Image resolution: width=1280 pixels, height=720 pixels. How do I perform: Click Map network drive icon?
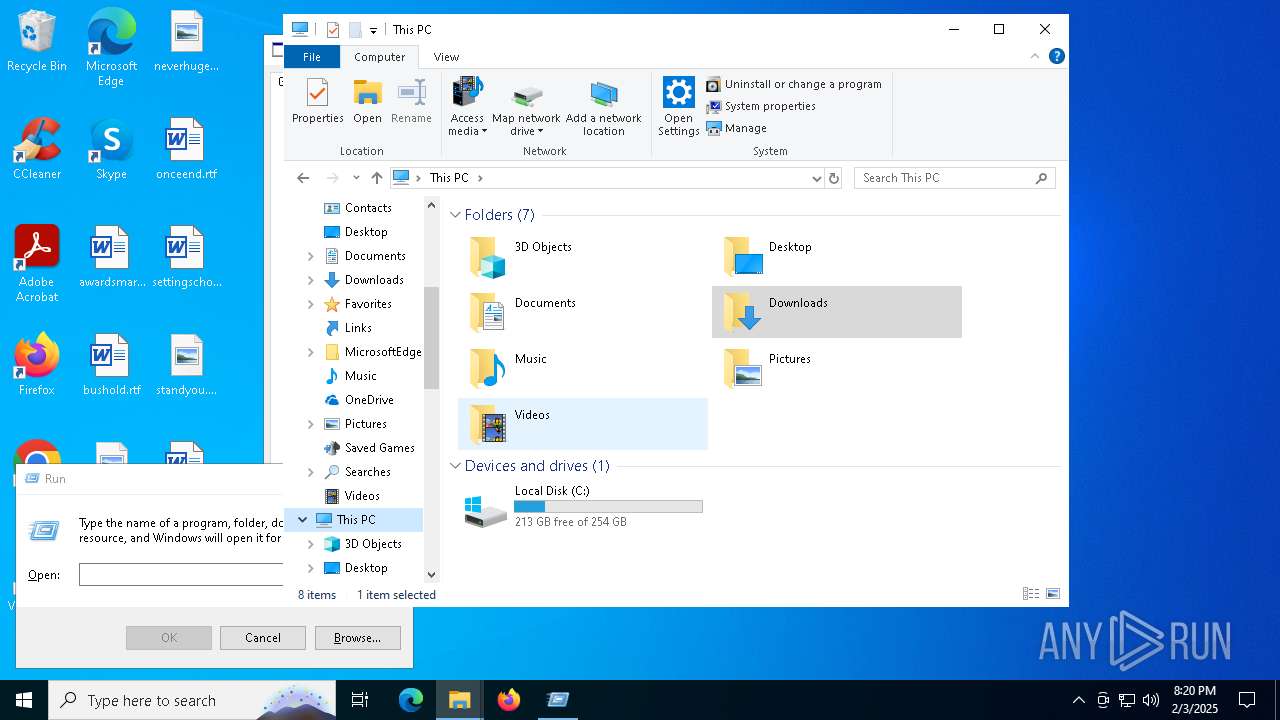tap(526, 106)
